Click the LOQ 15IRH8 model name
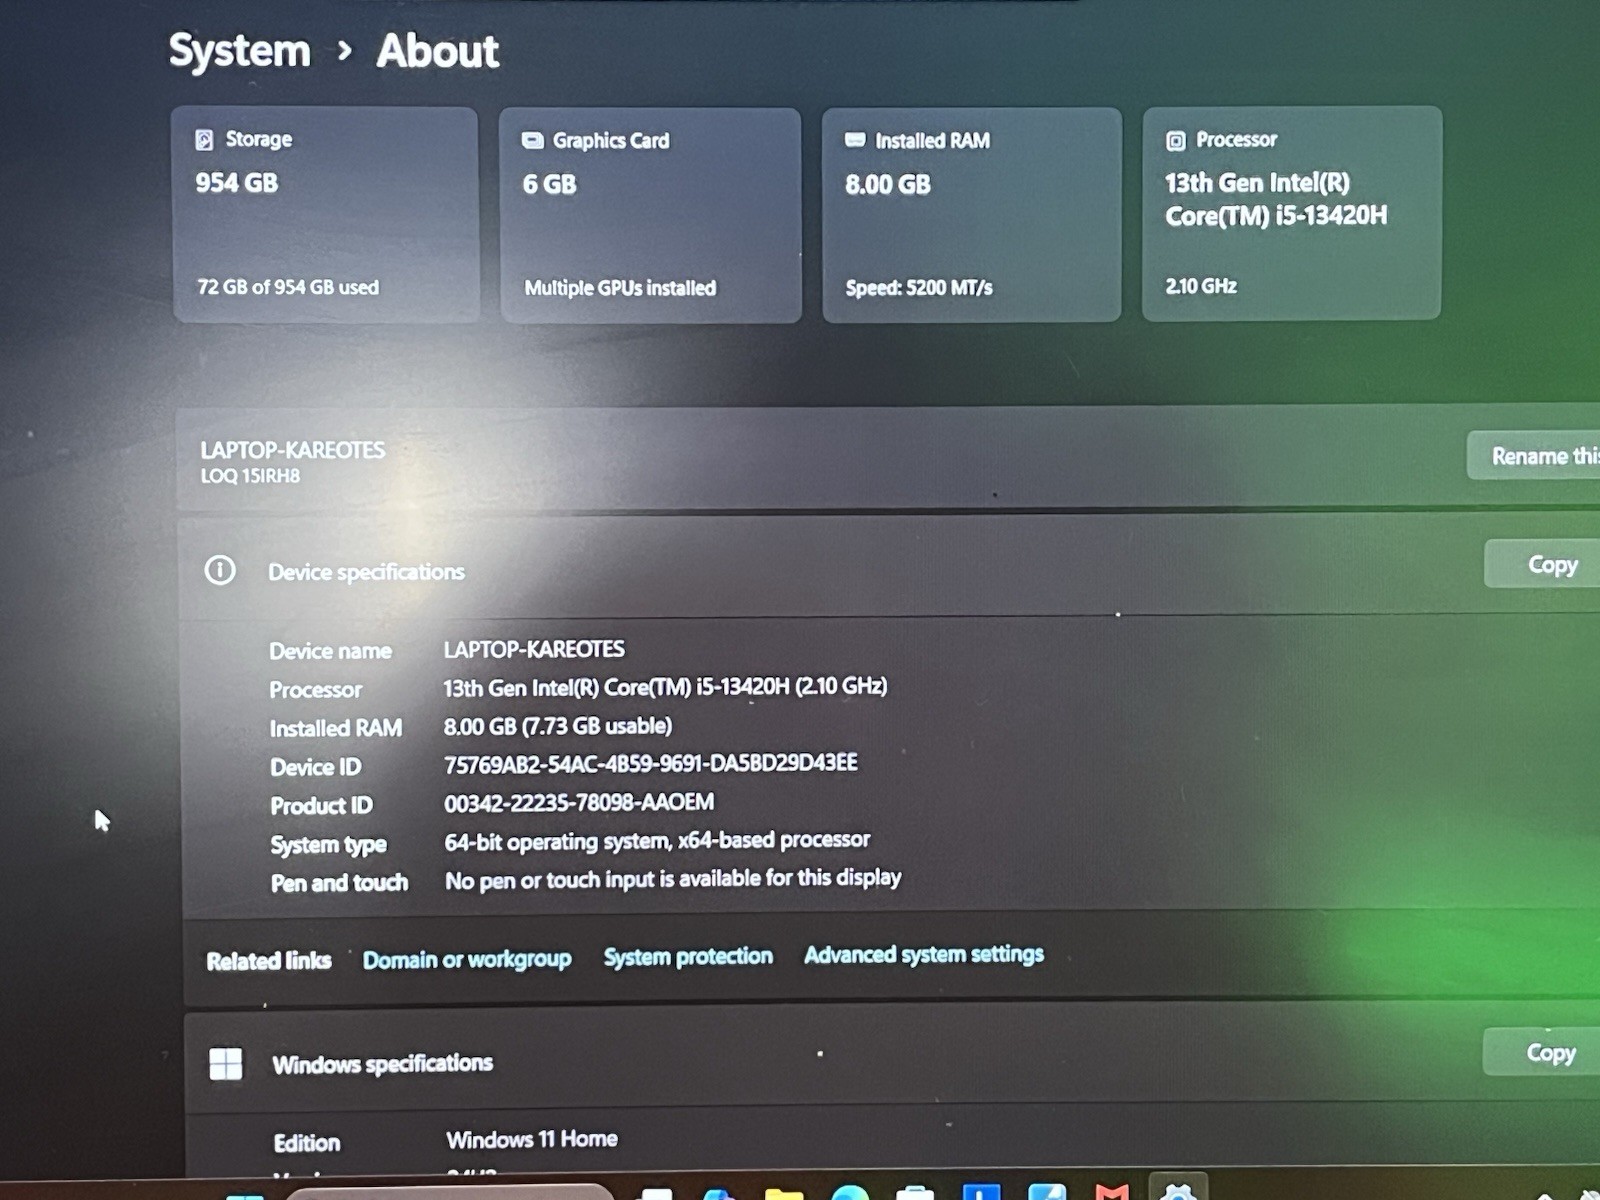This screenshot has height=1200, width=1600. point(250,476)
